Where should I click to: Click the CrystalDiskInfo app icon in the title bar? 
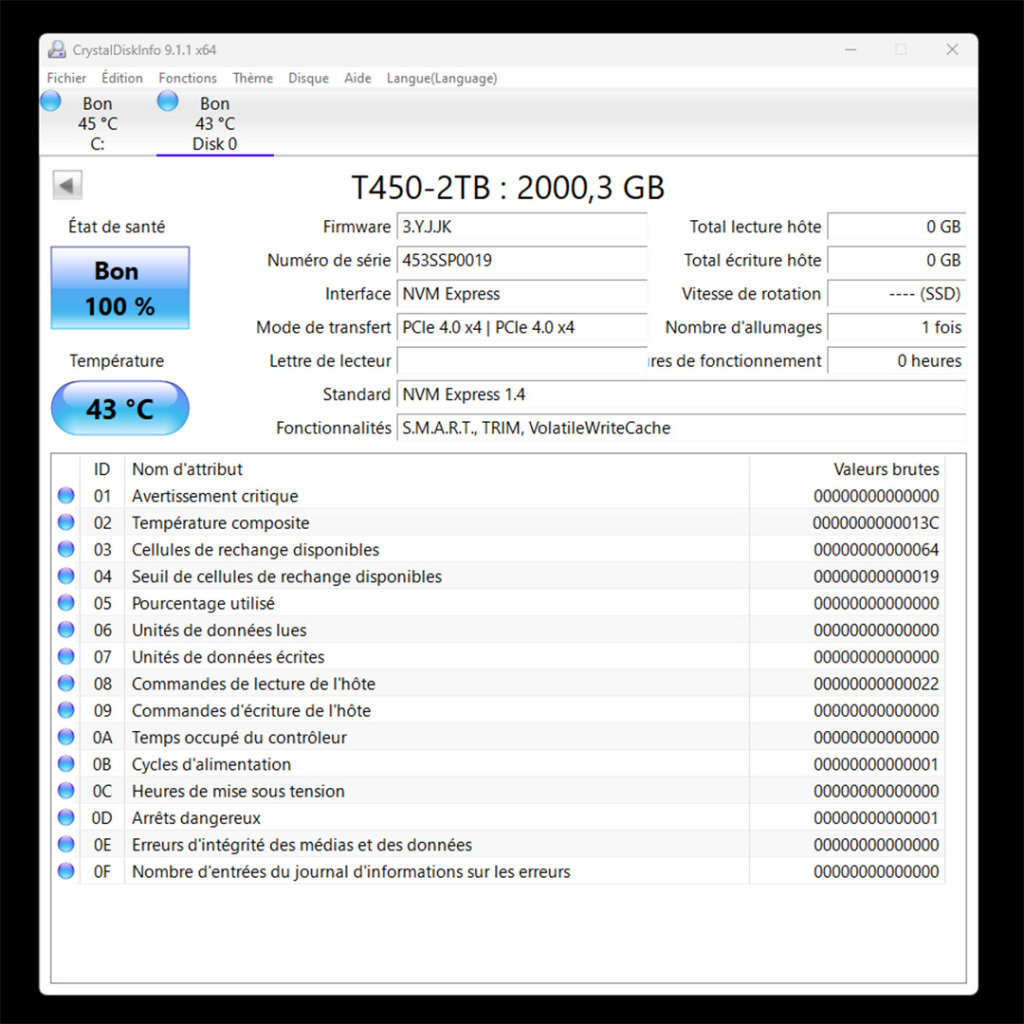pos(57,50)
